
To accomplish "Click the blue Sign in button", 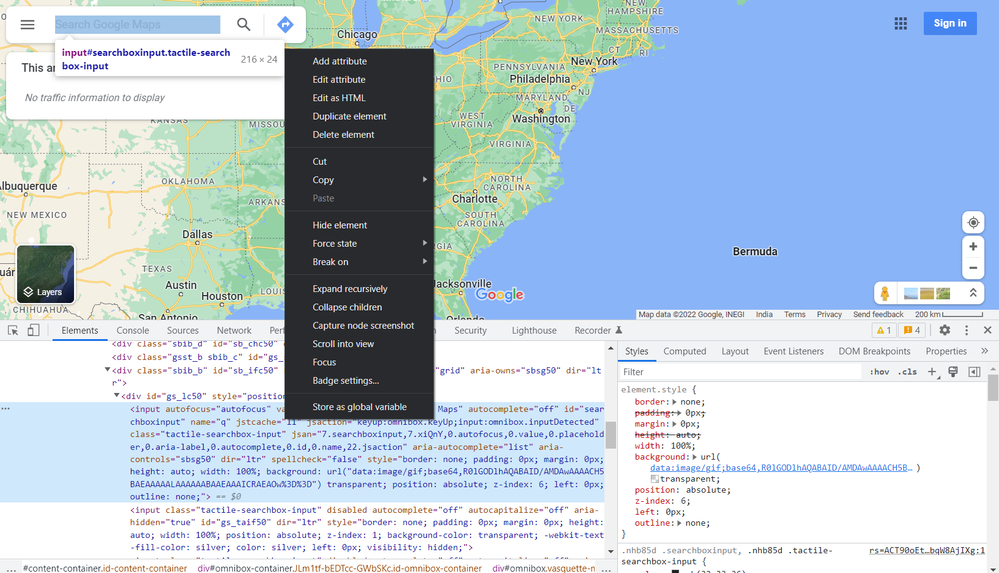I will [x=949, y=23].
